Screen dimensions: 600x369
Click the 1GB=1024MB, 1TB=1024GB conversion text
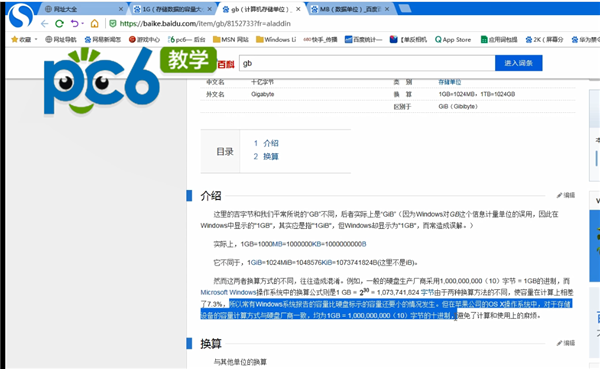pos(477,94)
